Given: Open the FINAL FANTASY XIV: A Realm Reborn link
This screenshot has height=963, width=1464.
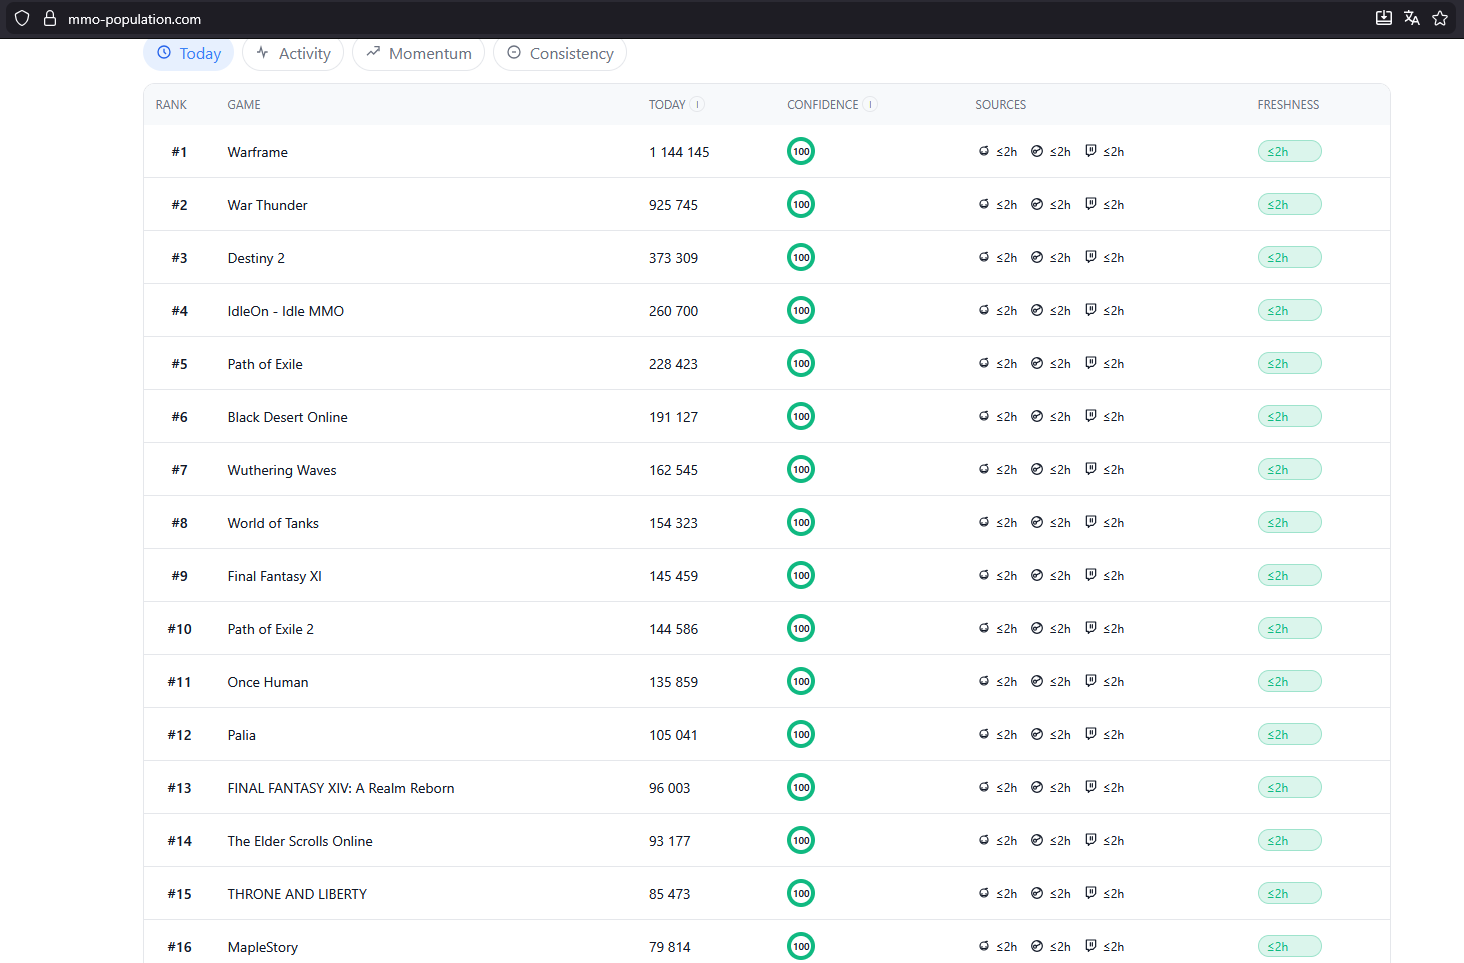Looking at the screenshot, I should [341, 788].
